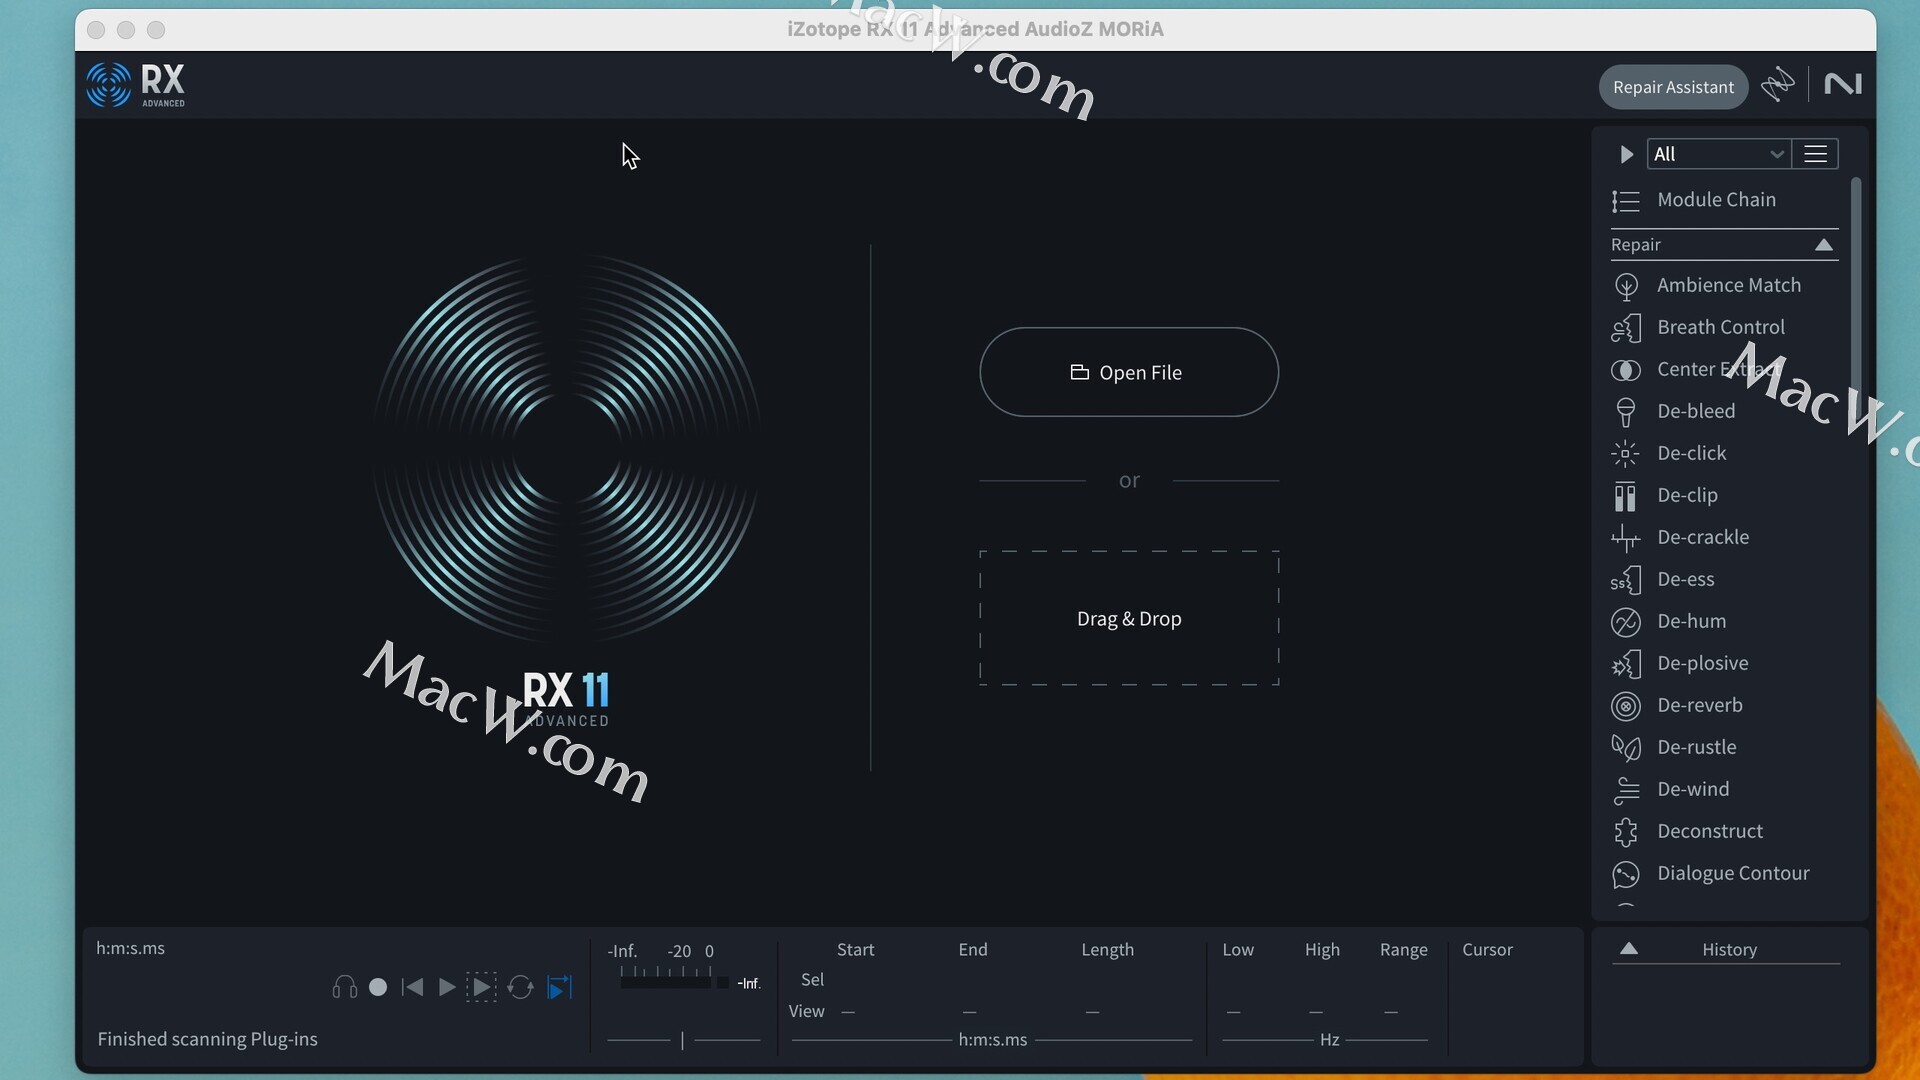
Task: Collapse the Repair section
Action: coord(1823,245)
